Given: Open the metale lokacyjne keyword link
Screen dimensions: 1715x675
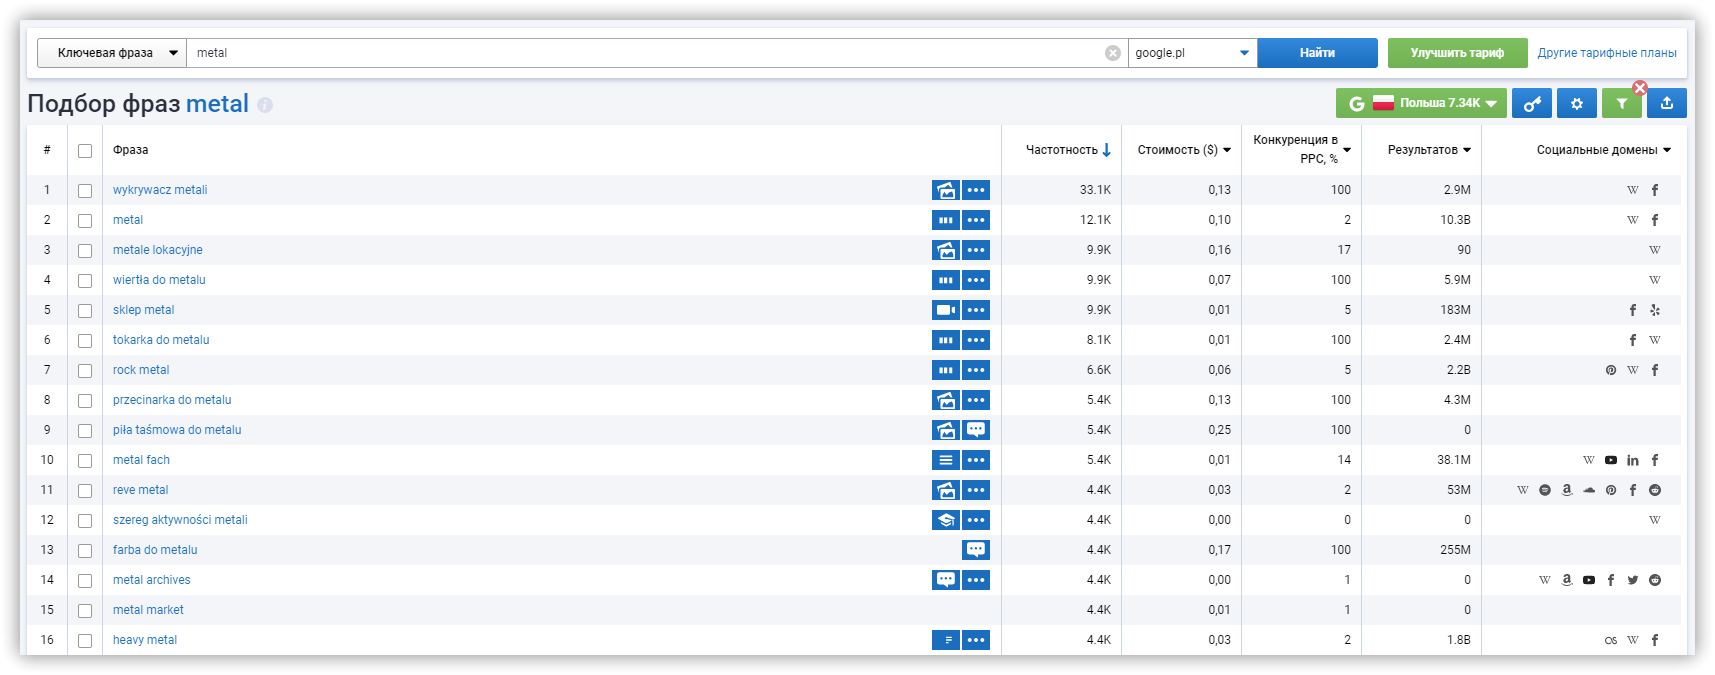Looking at the screenshot, I should [157, 250].
